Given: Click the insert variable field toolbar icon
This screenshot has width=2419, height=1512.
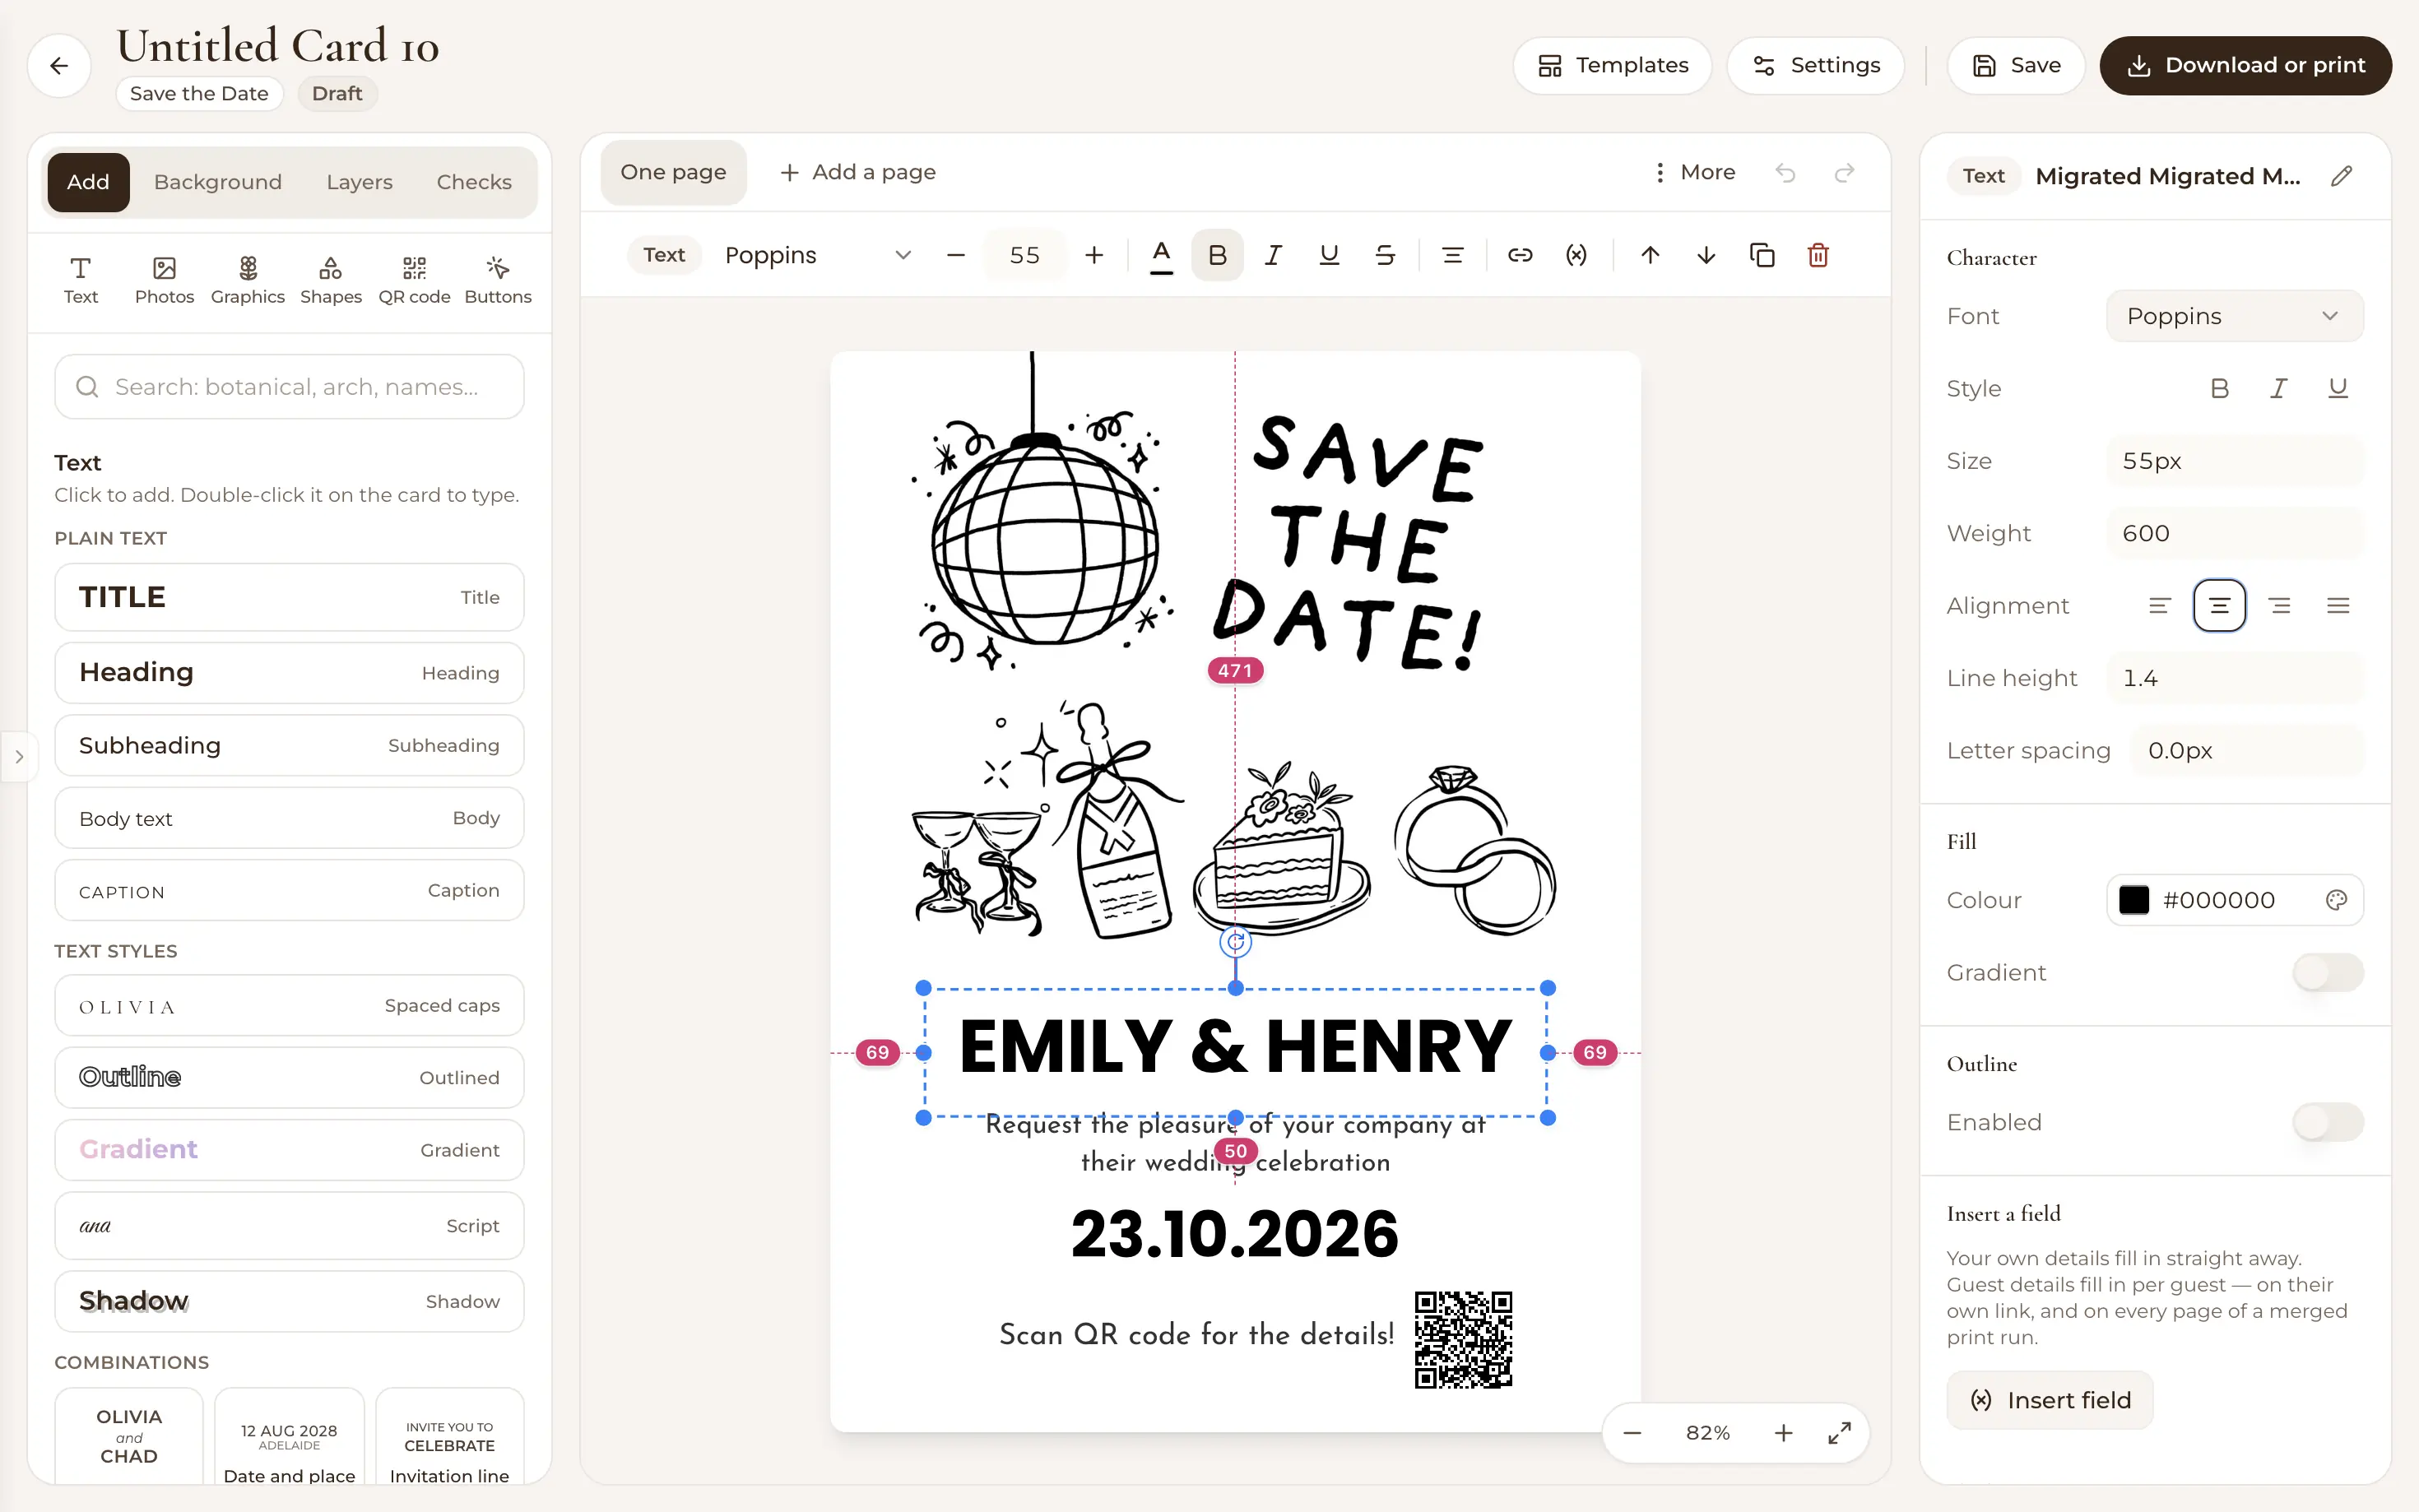Looking at the screenshot, I should (x=1576, y=256).
